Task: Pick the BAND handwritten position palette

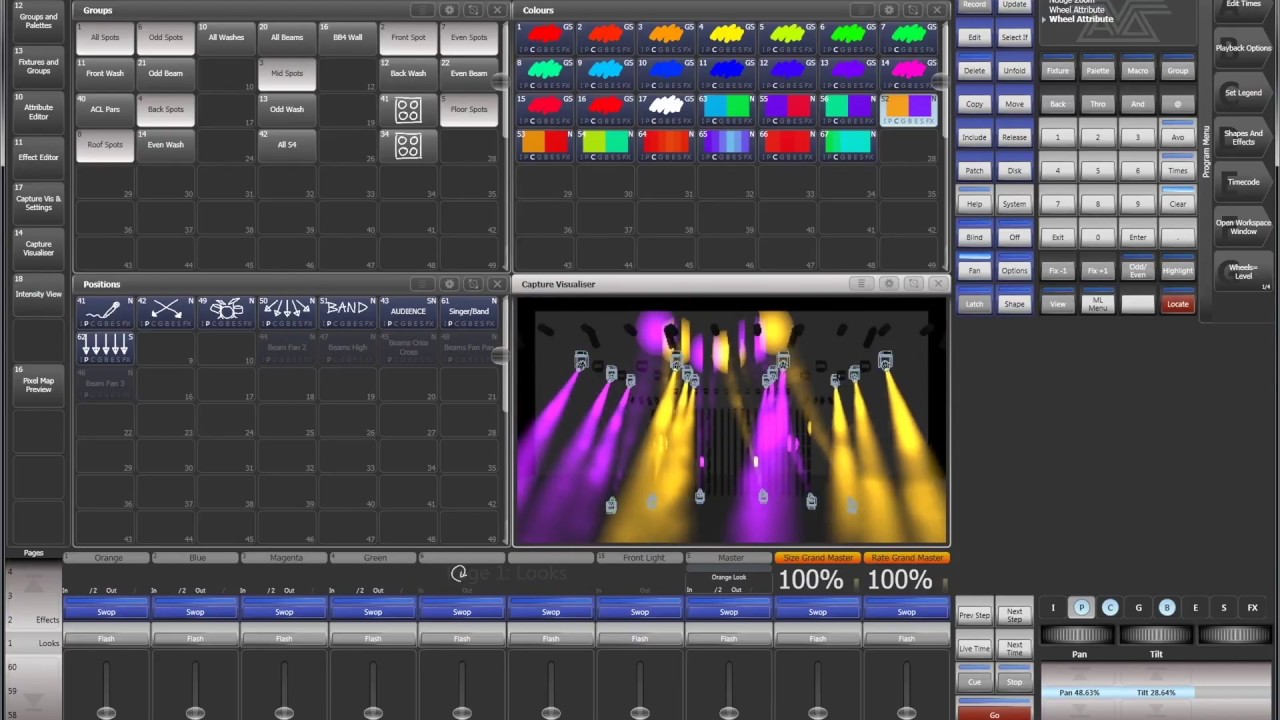Action: point(347,311)
